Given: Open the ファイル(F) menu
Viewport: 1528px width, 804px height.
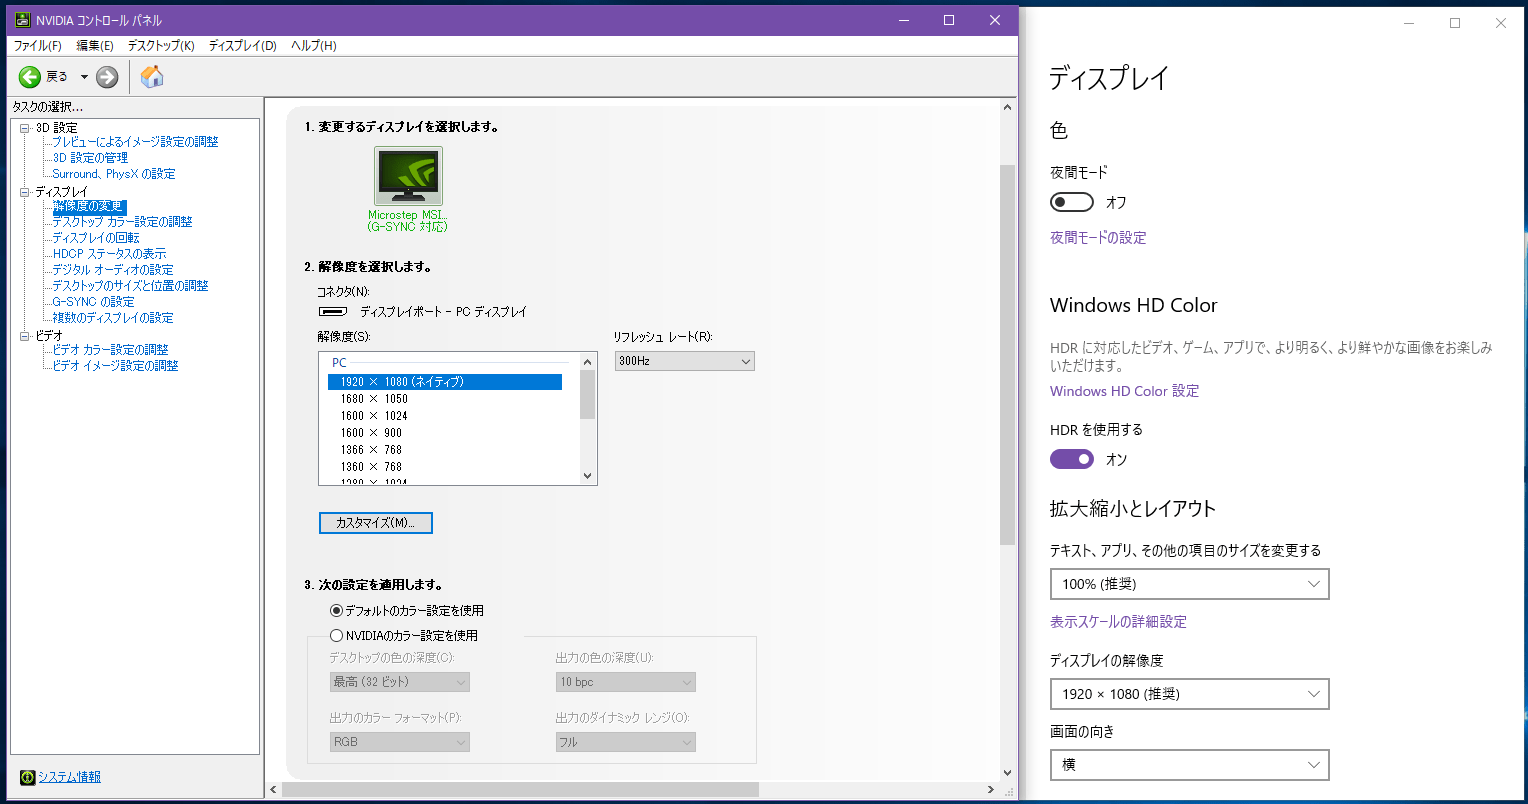Looking at the screenshot, I should click(38, 46).
